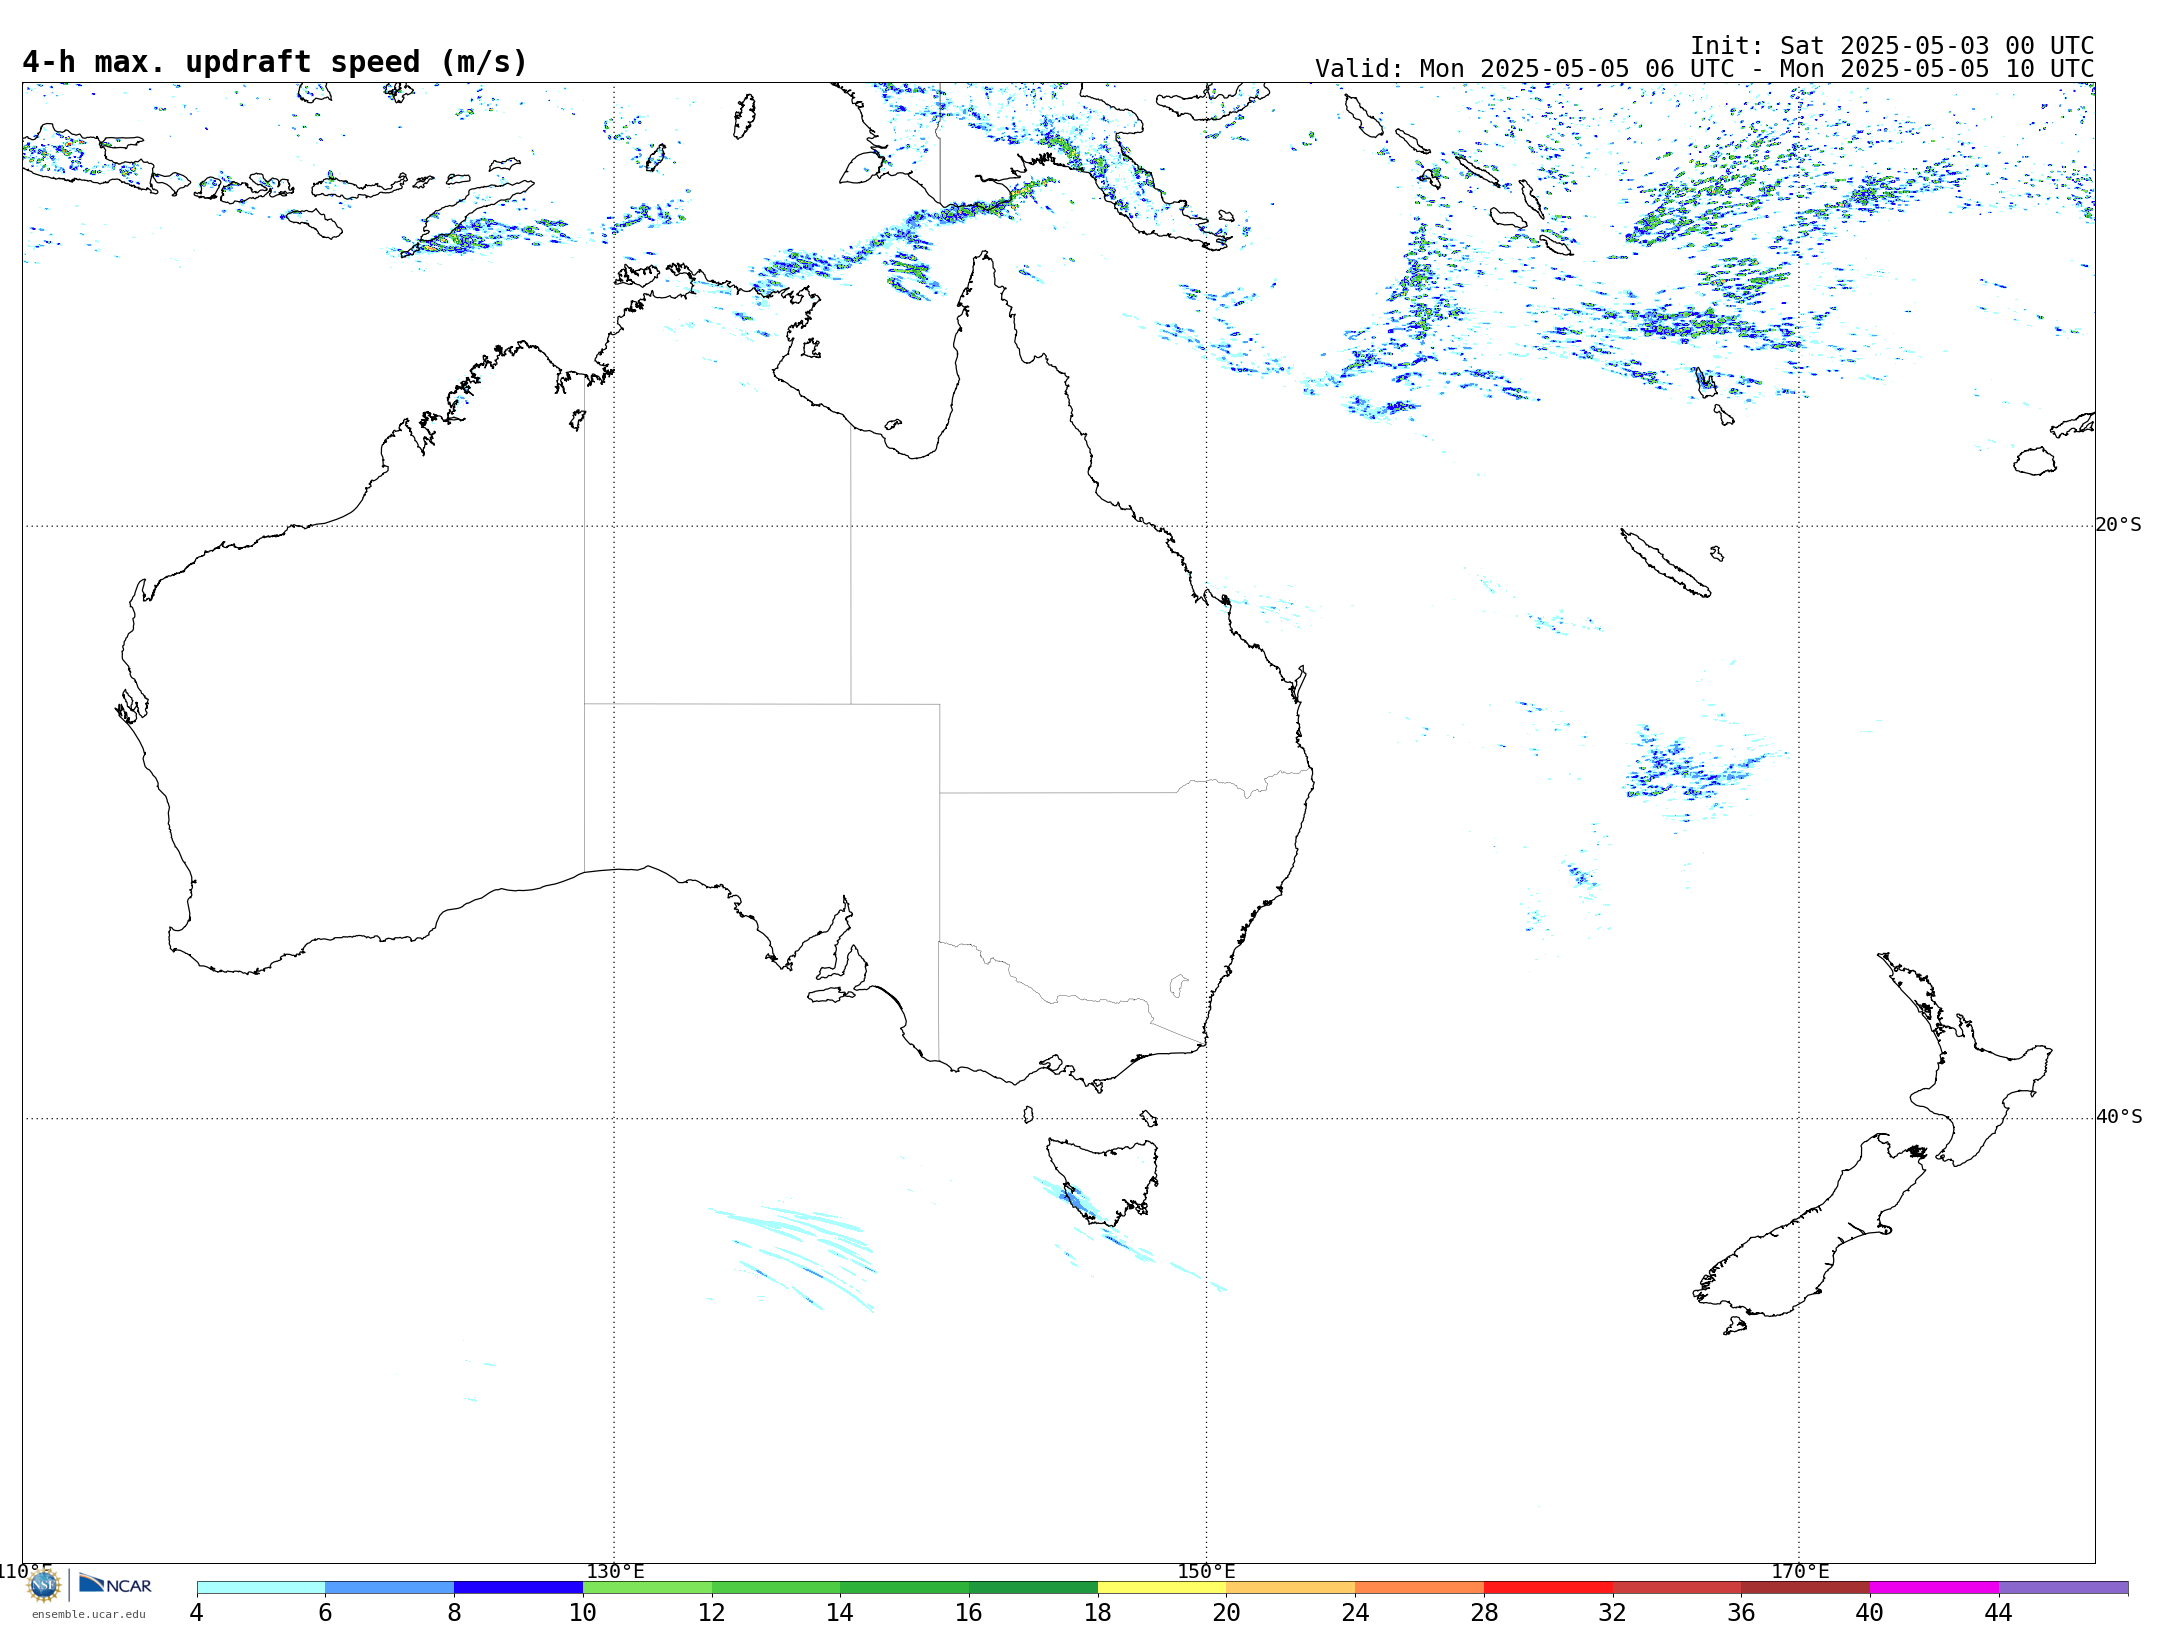Screen dimensions: 2160x1626
Task: Click the NSF logo
Action: click(44, 1585)
